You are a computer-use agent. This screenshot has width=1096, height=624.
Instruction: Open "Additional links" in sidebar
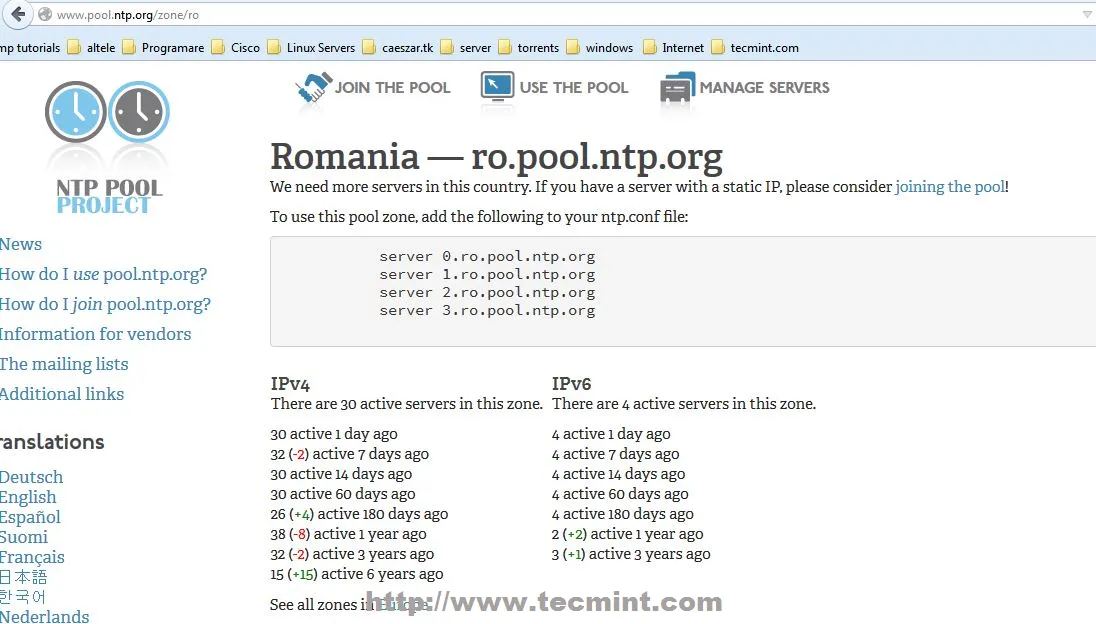tap(62, 394)
